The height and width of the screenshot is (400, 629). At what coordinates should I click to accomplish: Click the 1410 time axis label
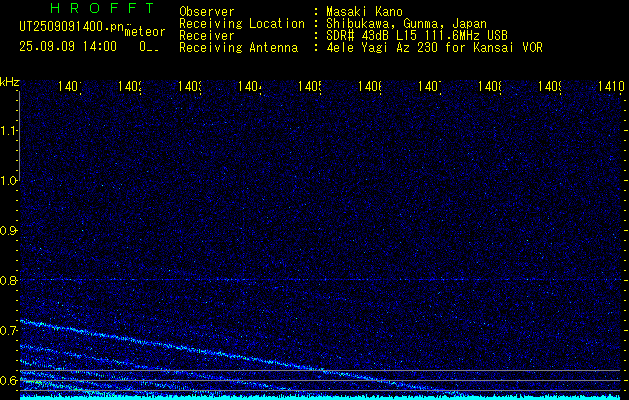[x=611, y=86]
